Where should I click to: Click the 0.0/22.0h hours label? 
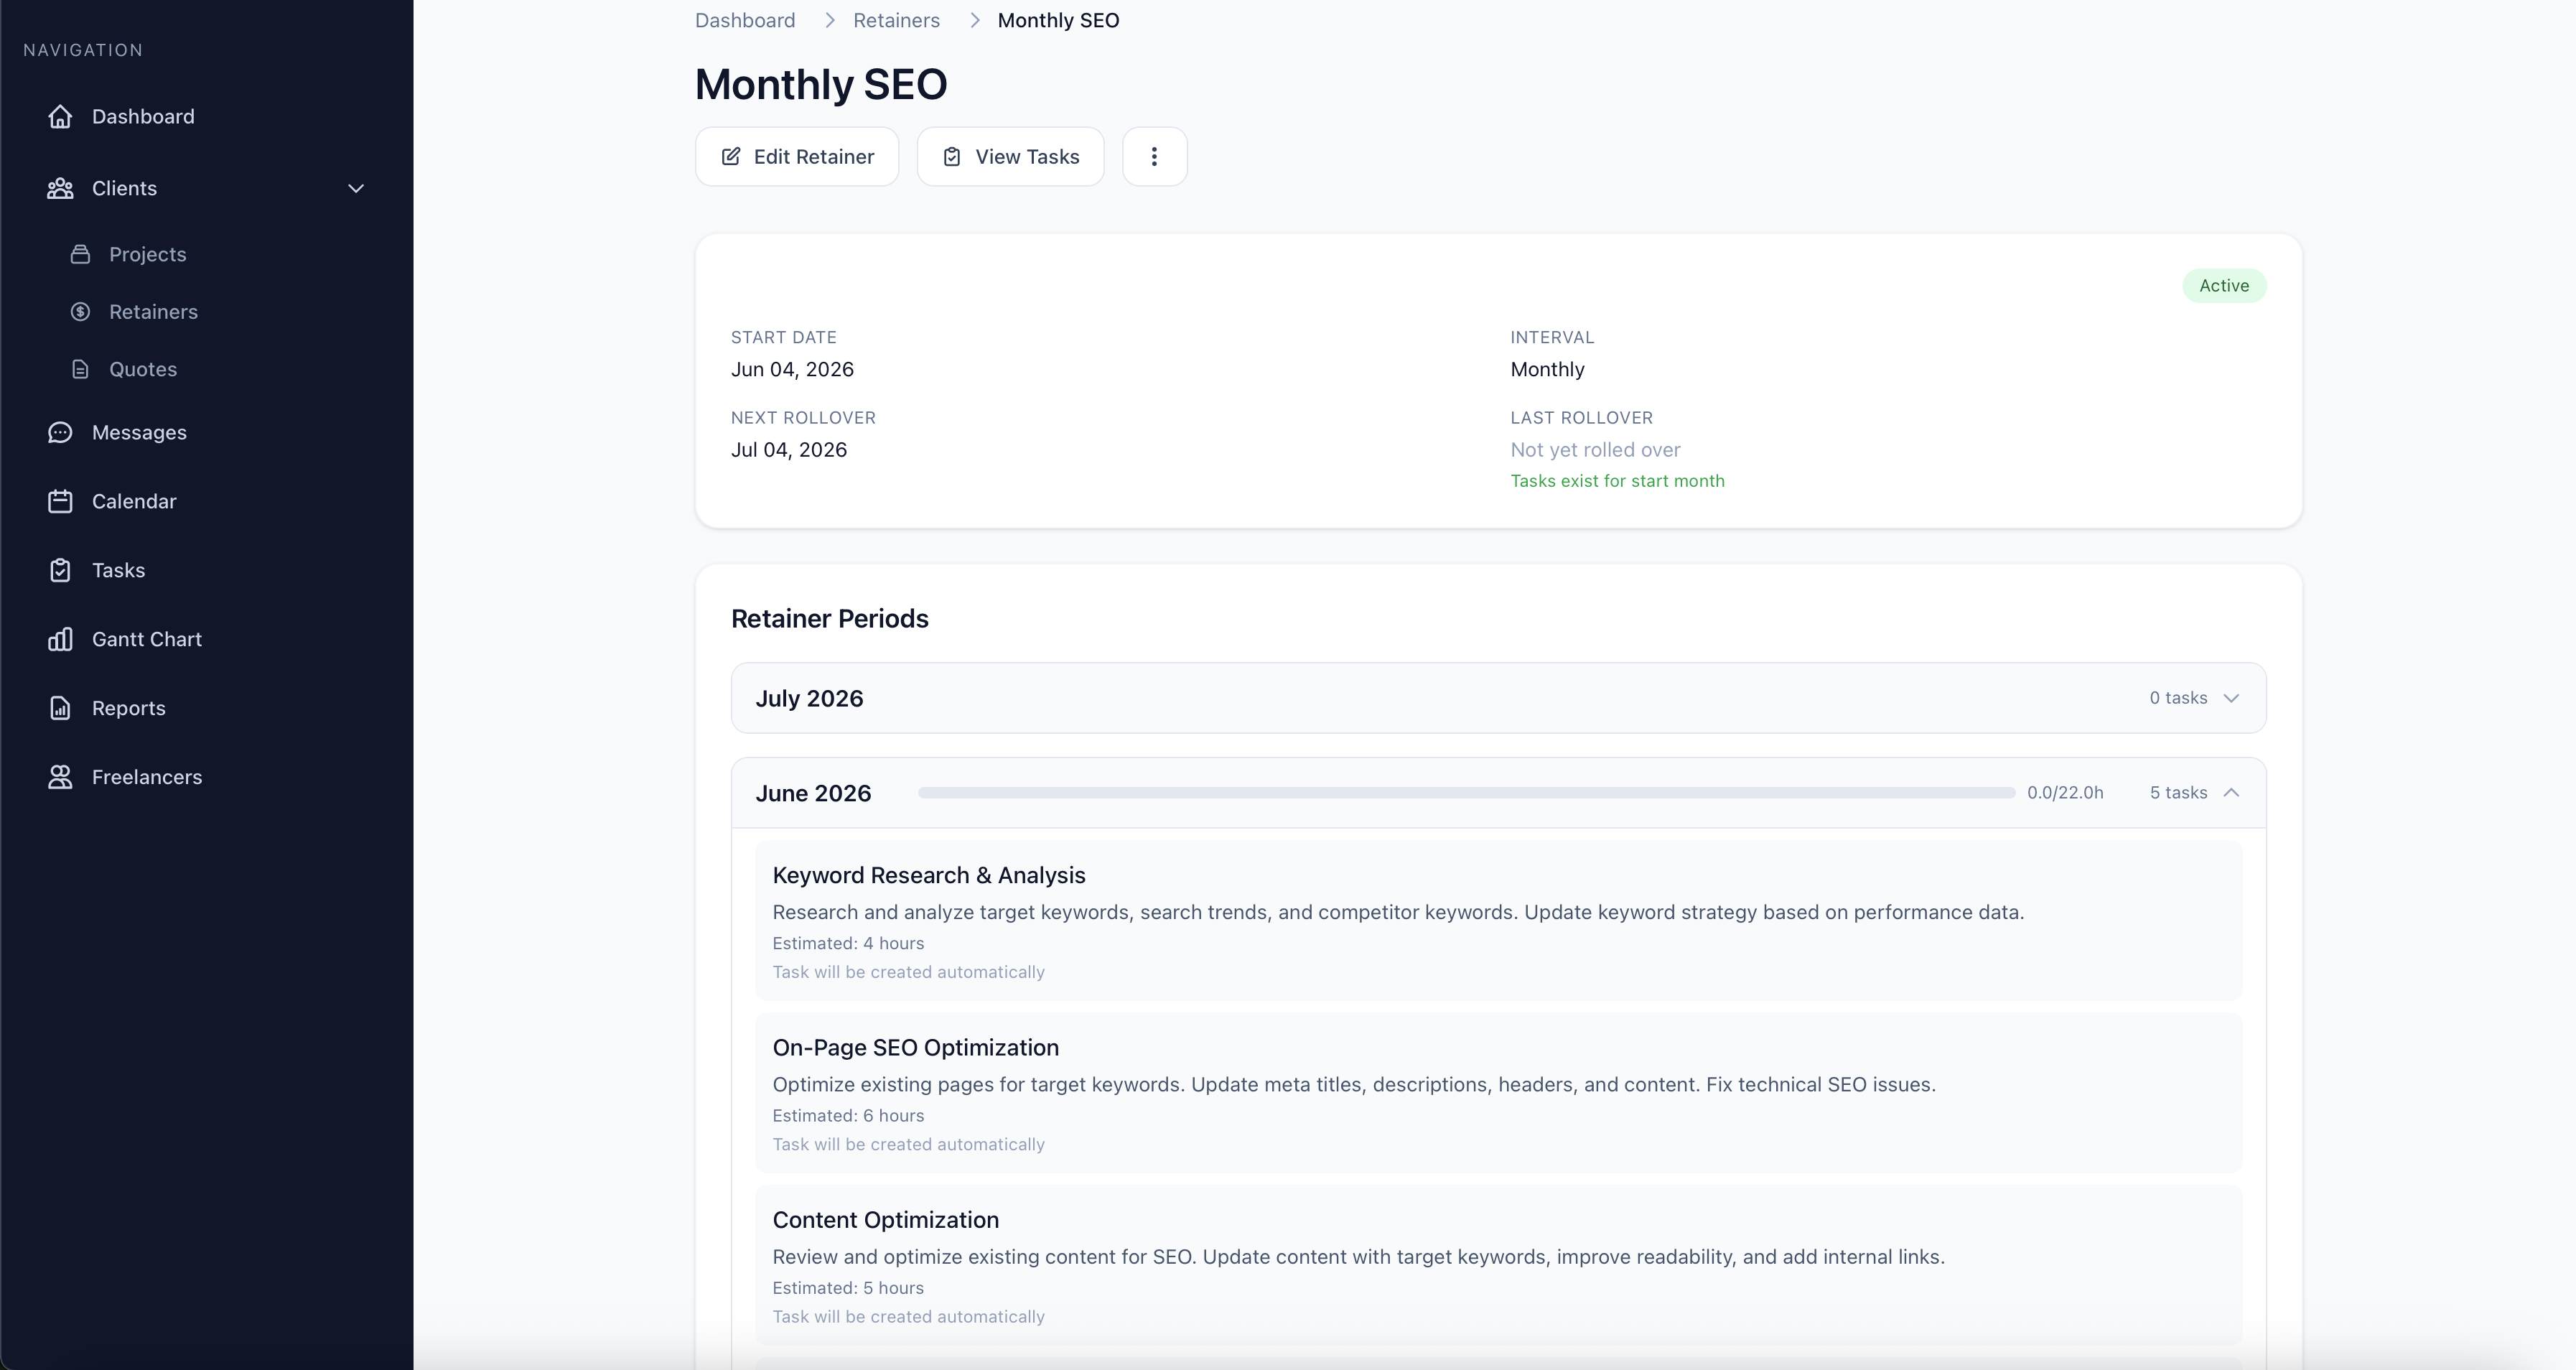coord(2065,793)
